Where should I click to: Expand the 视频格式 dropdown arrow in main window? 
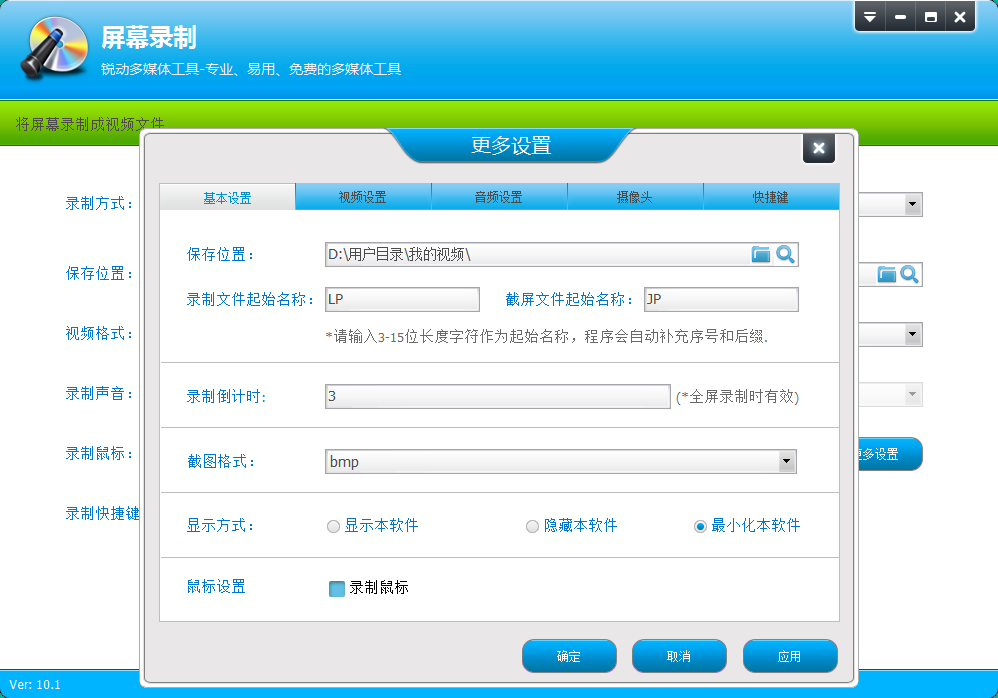click(x=912, y=334)
